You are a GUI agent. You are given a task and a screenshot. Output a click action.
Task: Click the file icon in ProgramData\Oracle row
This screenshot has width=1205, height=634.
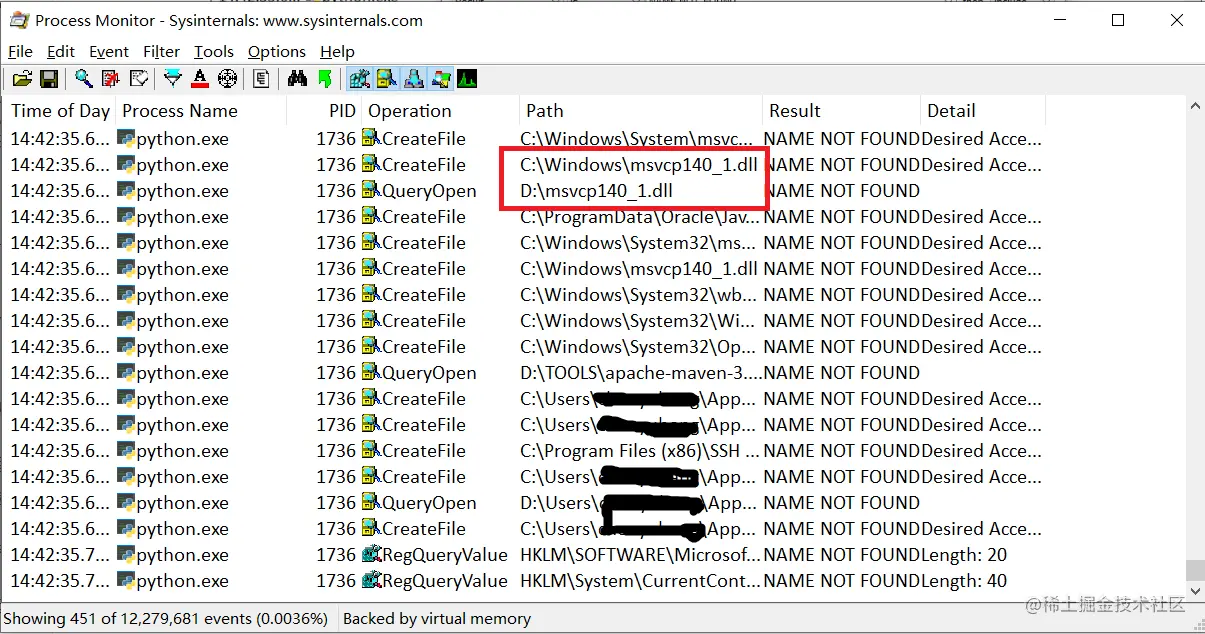tap(371, 216)
